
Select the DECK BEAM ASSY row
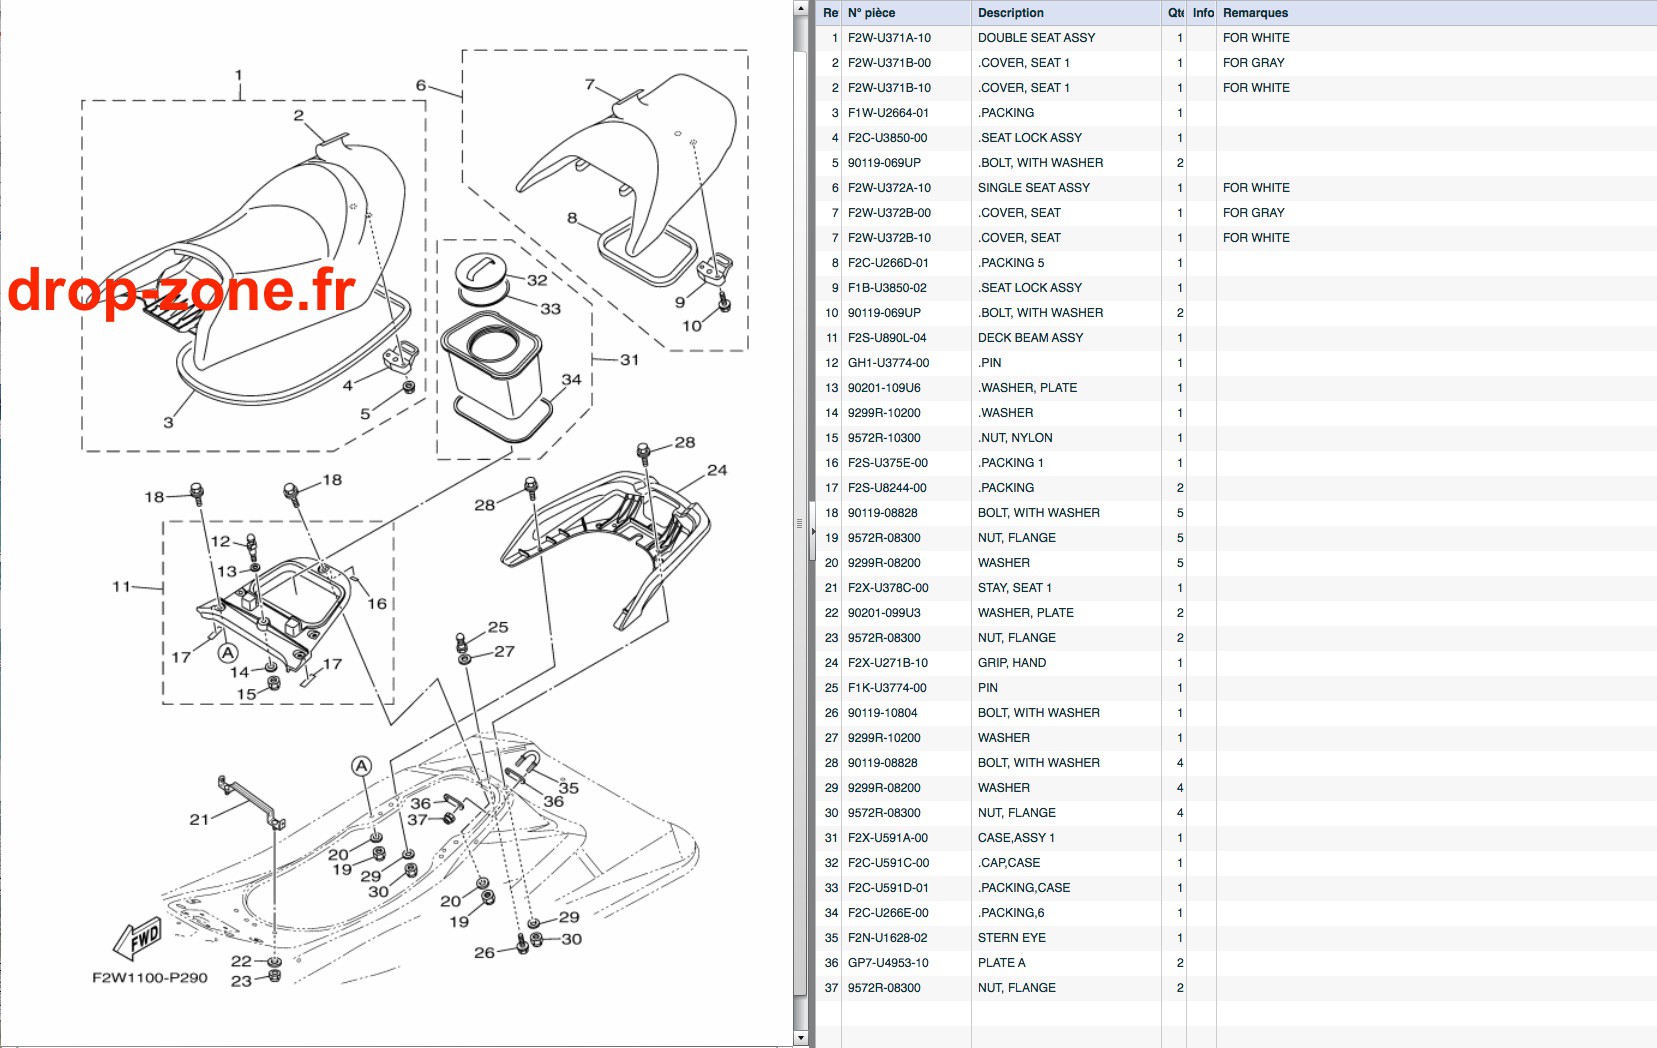pyautogui.click(x=1237, y=338)
